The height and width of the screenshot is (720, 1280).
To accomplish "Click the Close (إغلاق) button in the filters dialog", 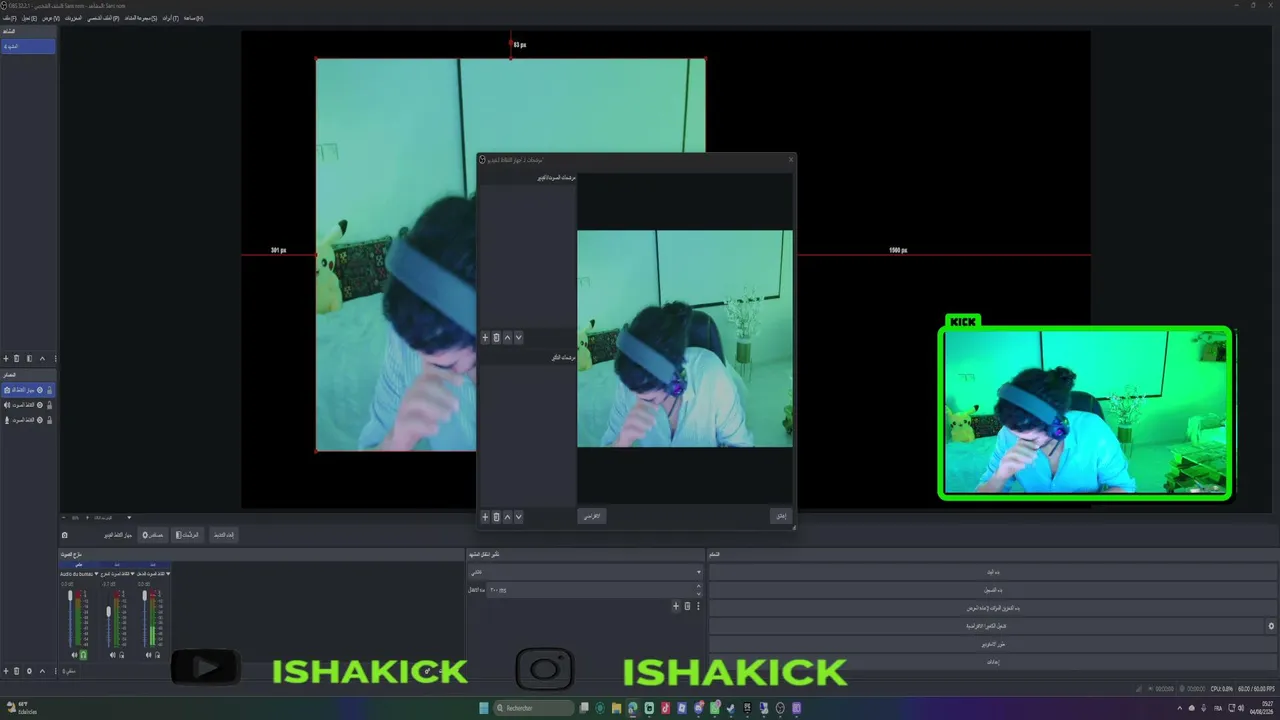I will click(x=781, y=516).
